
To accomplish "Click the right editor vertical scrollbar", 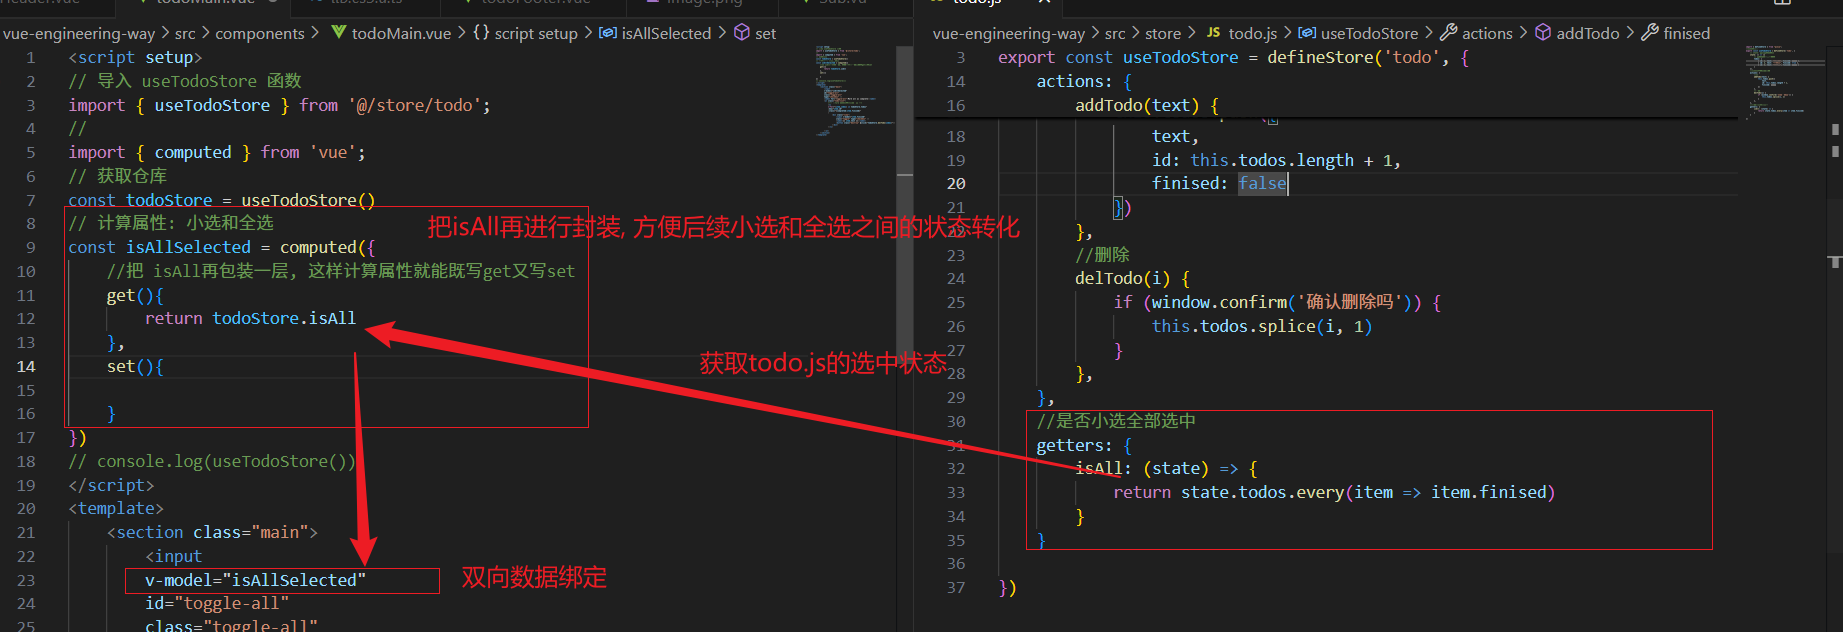I will [x=1834, y=338].
